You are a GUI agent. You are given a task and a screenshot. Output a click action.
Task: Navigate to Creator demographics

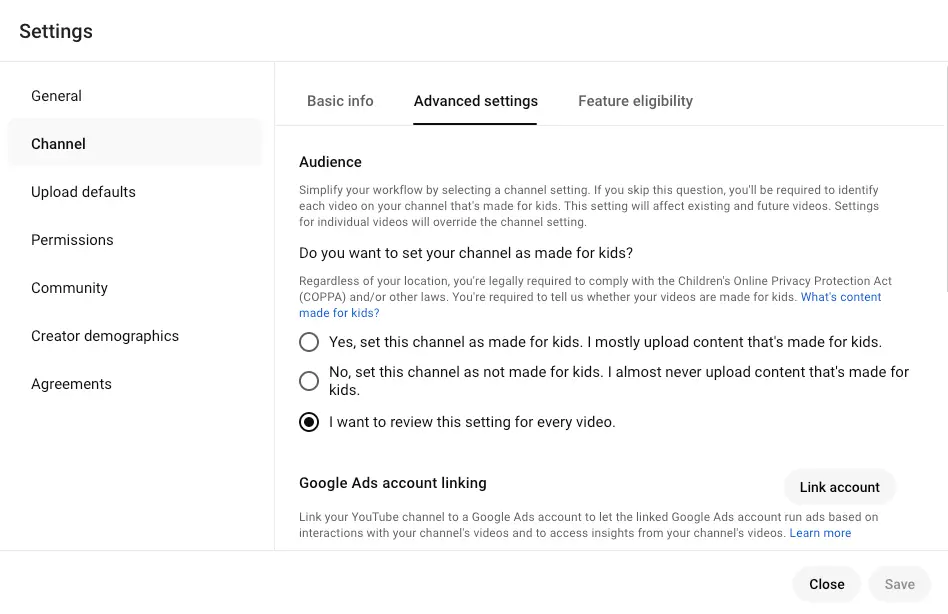tap(105, 336)
